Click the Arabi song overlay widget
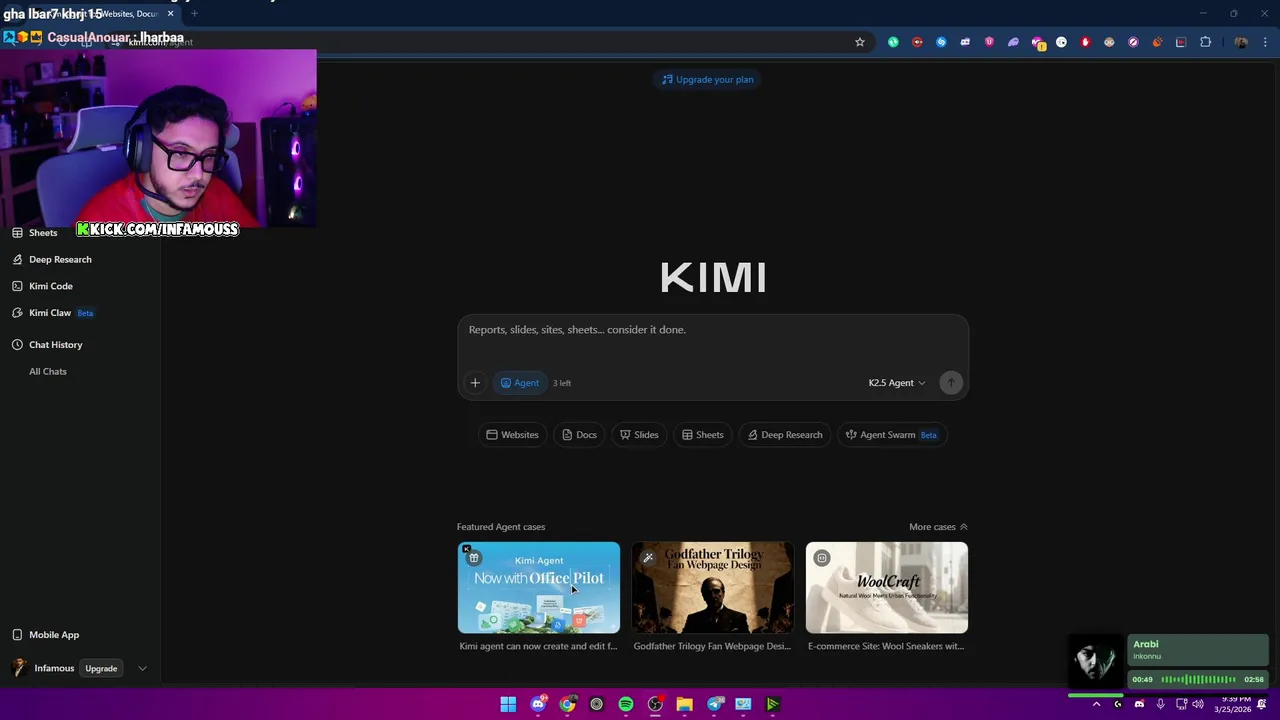The width and height of the screenshot is (1280, 720). pyautogui.click(x=1168, y=663)
